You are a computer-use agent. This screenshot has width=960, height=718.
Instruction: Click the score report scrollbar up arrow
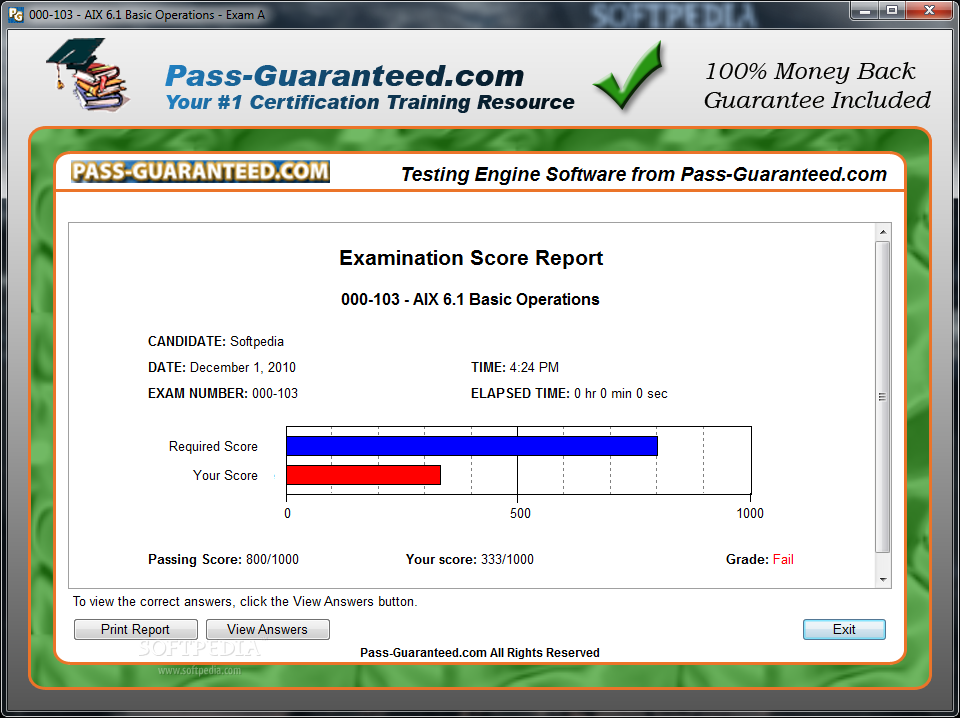coord(883,232)
